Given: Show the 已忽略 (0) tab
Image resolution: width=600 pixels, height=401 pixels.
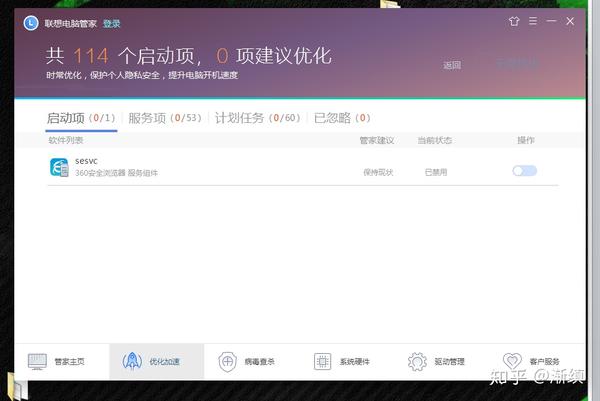Looking at the screenshot, I should pos(342,118).
